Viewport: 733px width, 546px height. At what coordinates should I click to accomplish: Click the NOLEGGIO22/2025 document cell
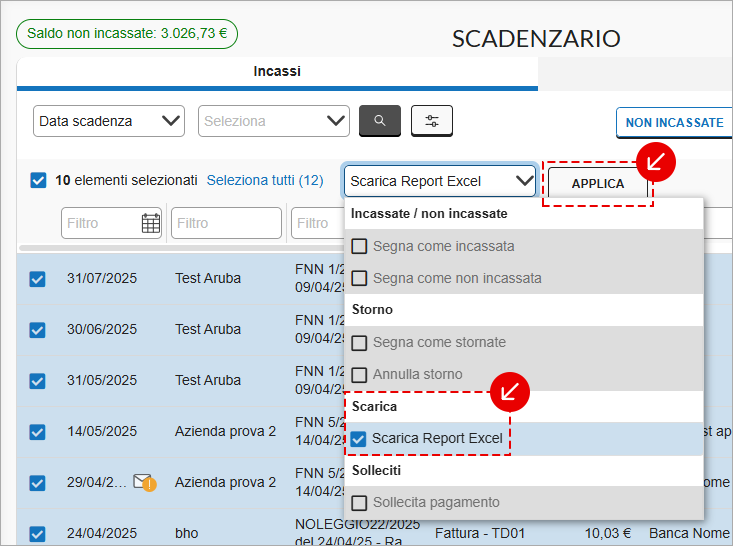point(357,533)
